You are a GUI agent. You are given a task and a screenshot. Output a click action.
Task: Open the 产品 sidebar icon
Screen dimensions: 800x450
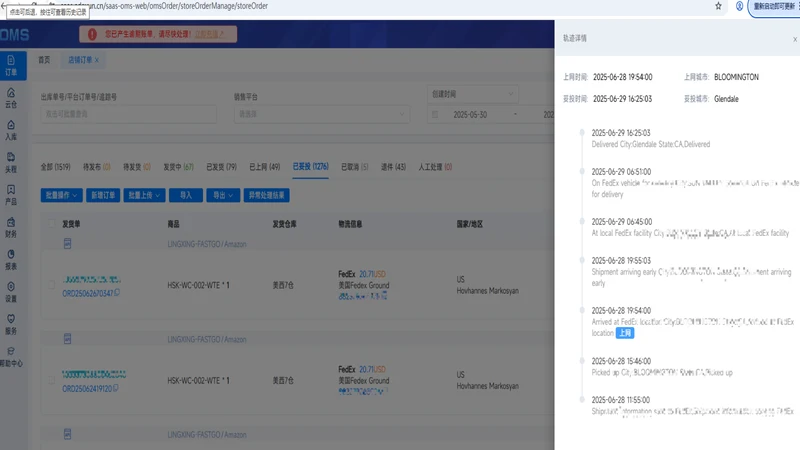[11, 195]
